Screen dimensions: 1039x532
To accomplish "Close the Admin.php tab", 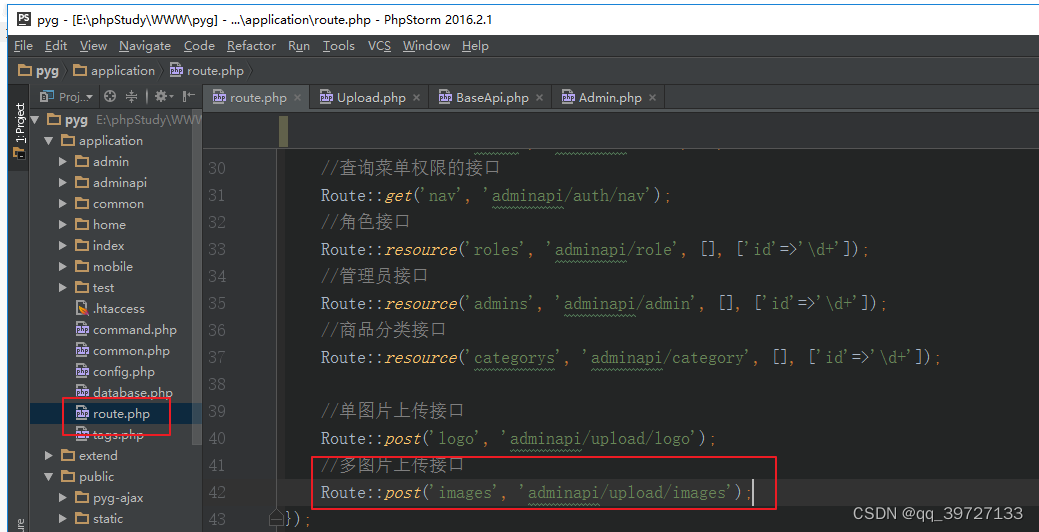I will (x=653, y=97).
